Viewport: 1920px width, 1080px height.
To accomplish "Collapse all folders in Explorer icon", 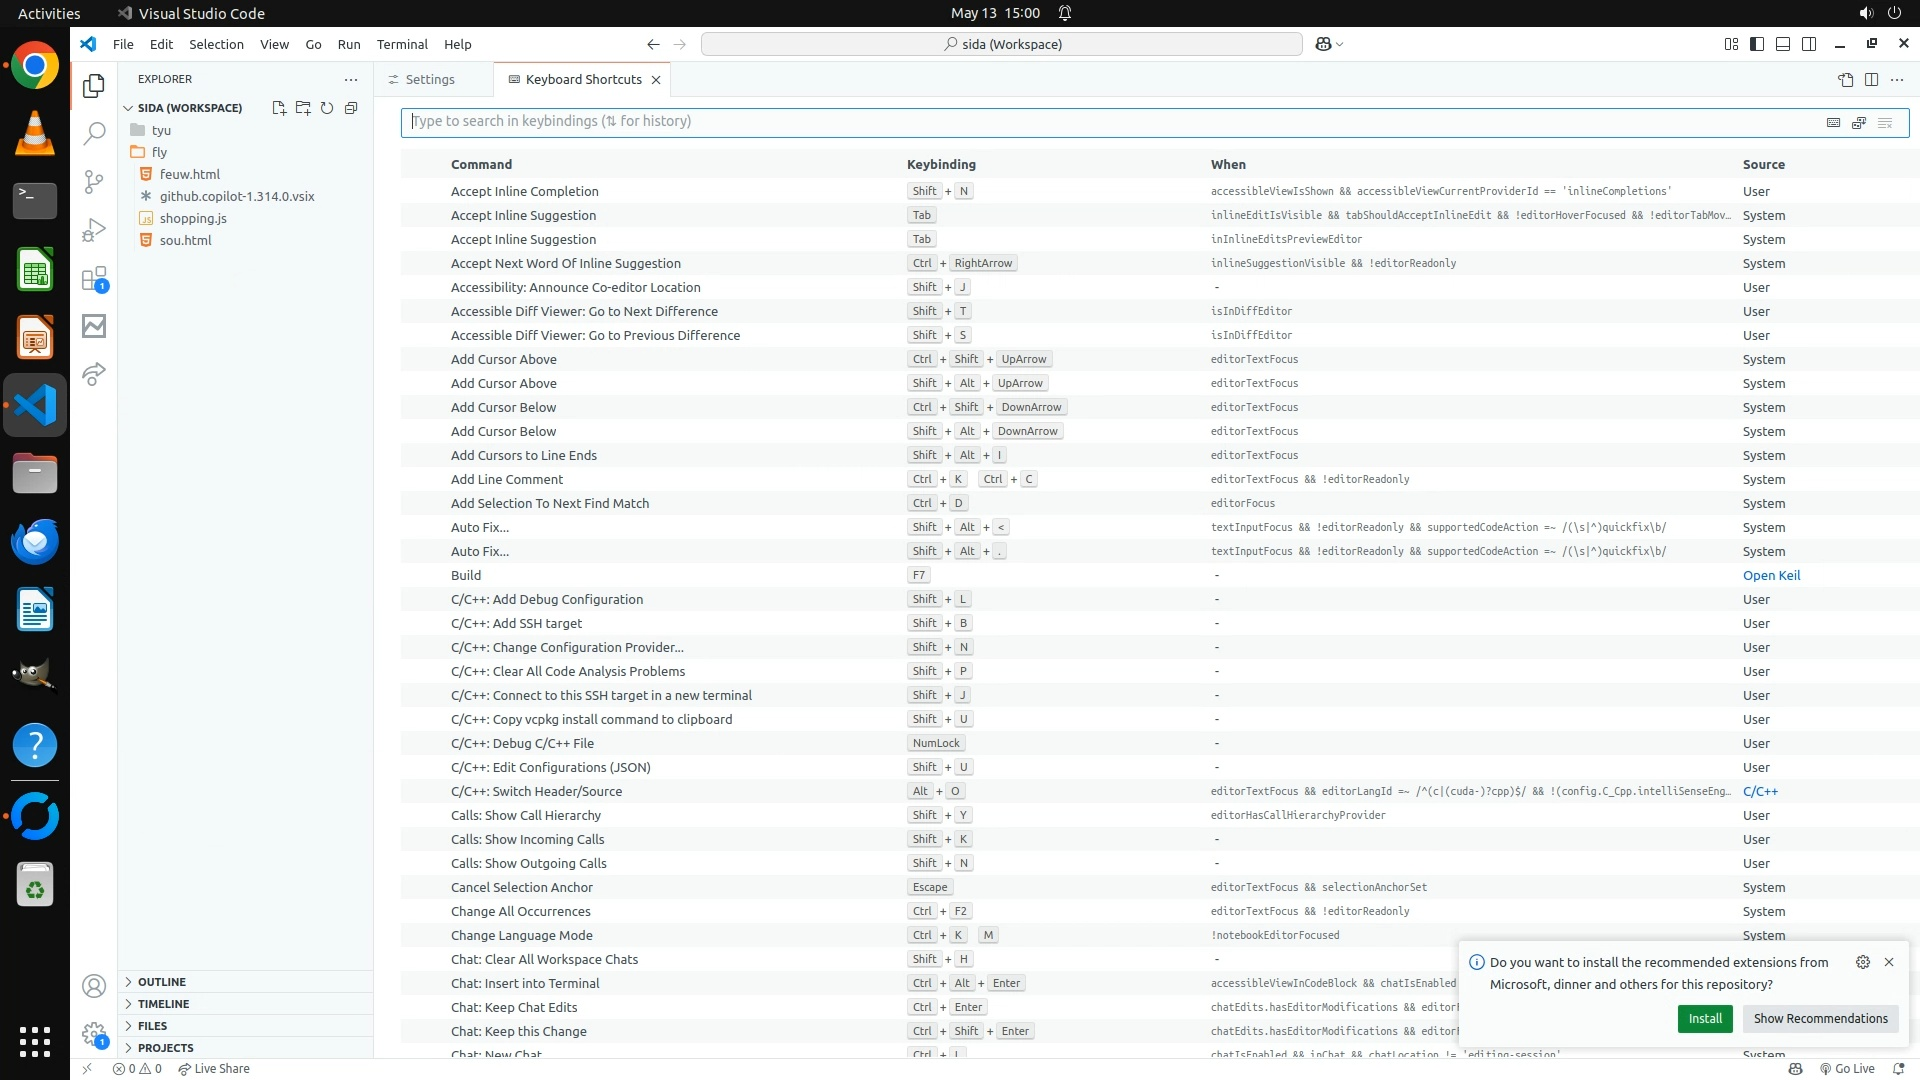I will point(351,108).
